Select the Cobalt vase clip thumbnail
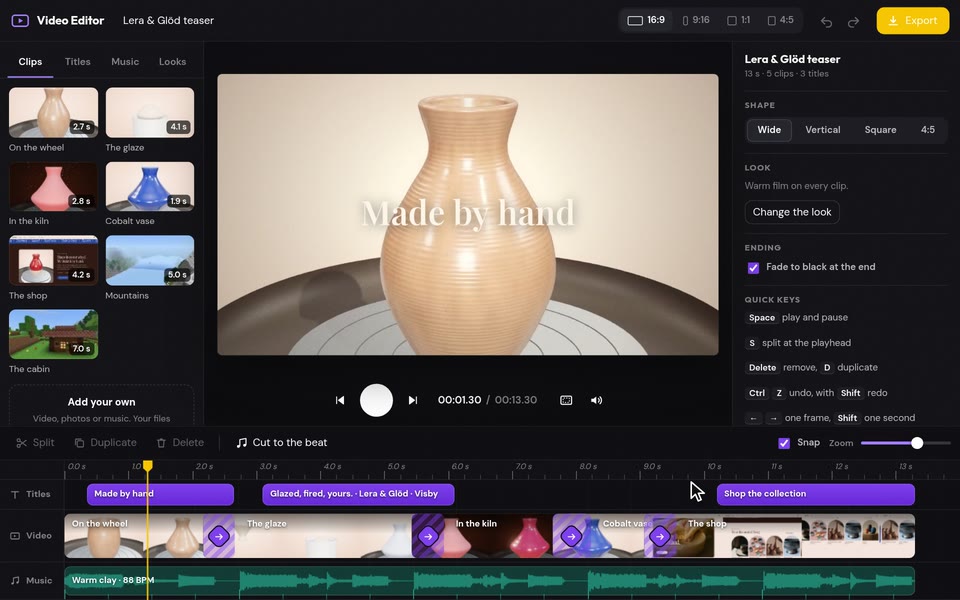 (150, 186)
